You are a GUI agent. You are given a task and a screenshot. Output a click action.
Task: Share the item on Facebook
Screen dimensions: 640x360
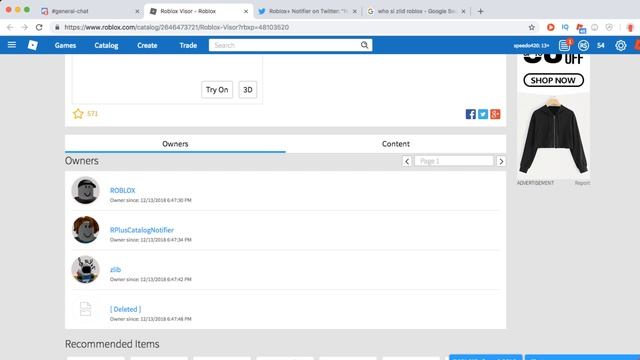[471, 114]
